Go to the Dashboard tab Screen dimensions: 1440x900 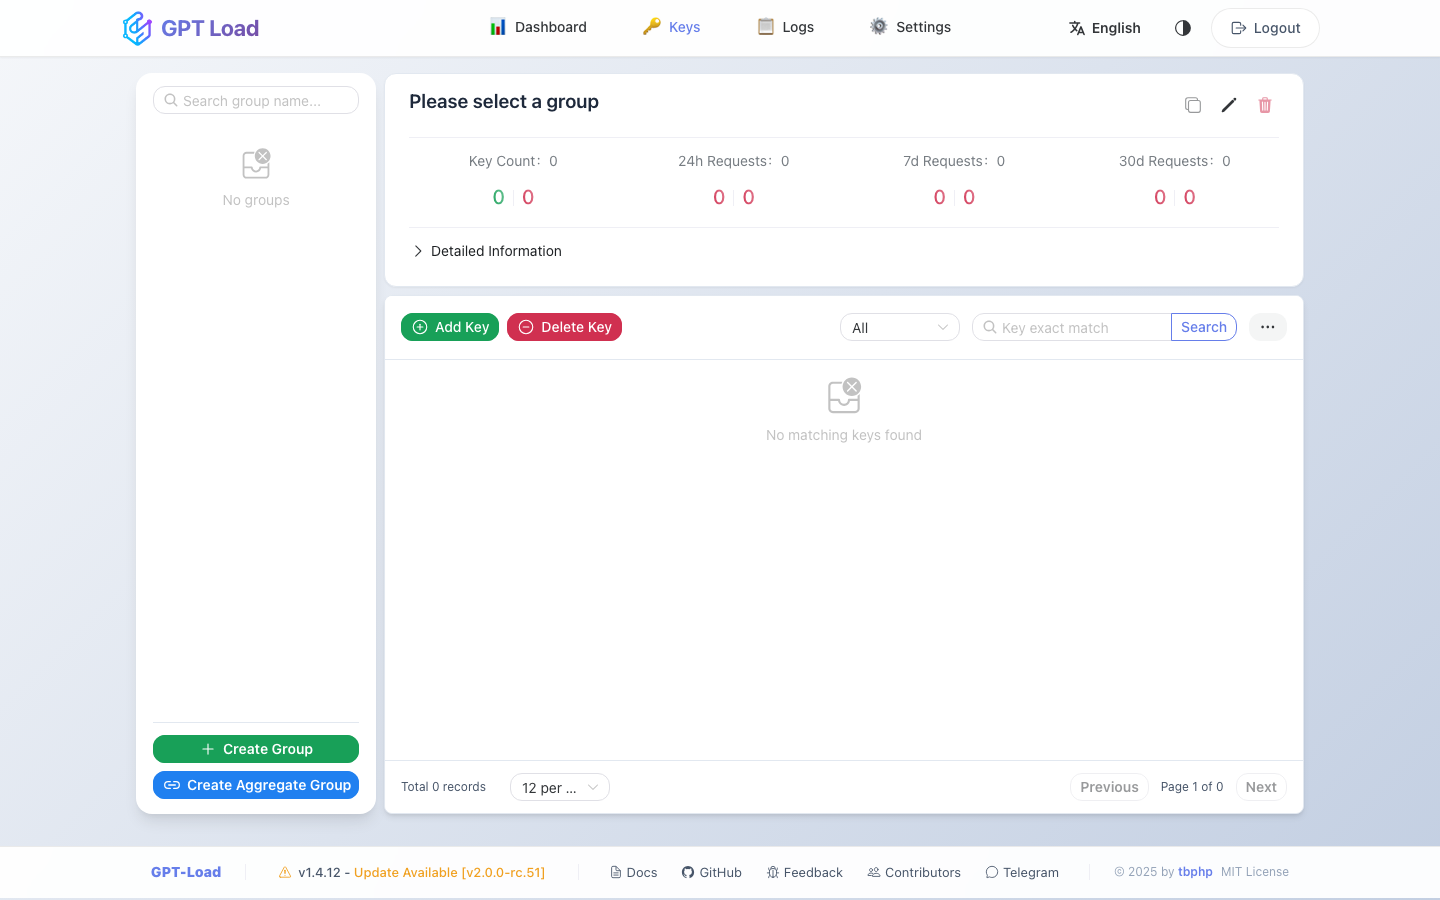[538, 27]
